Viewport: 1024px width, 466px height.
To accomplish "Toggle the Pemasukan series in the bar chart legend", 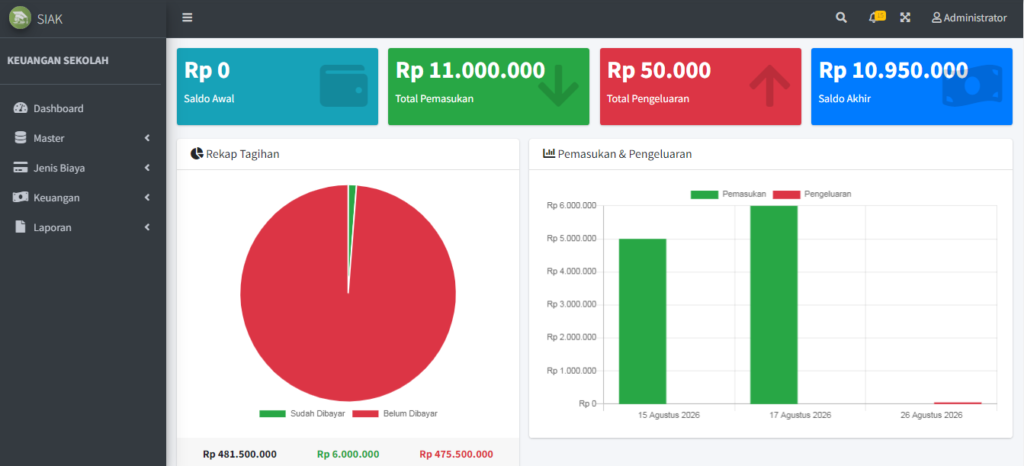I will point(729,194).
